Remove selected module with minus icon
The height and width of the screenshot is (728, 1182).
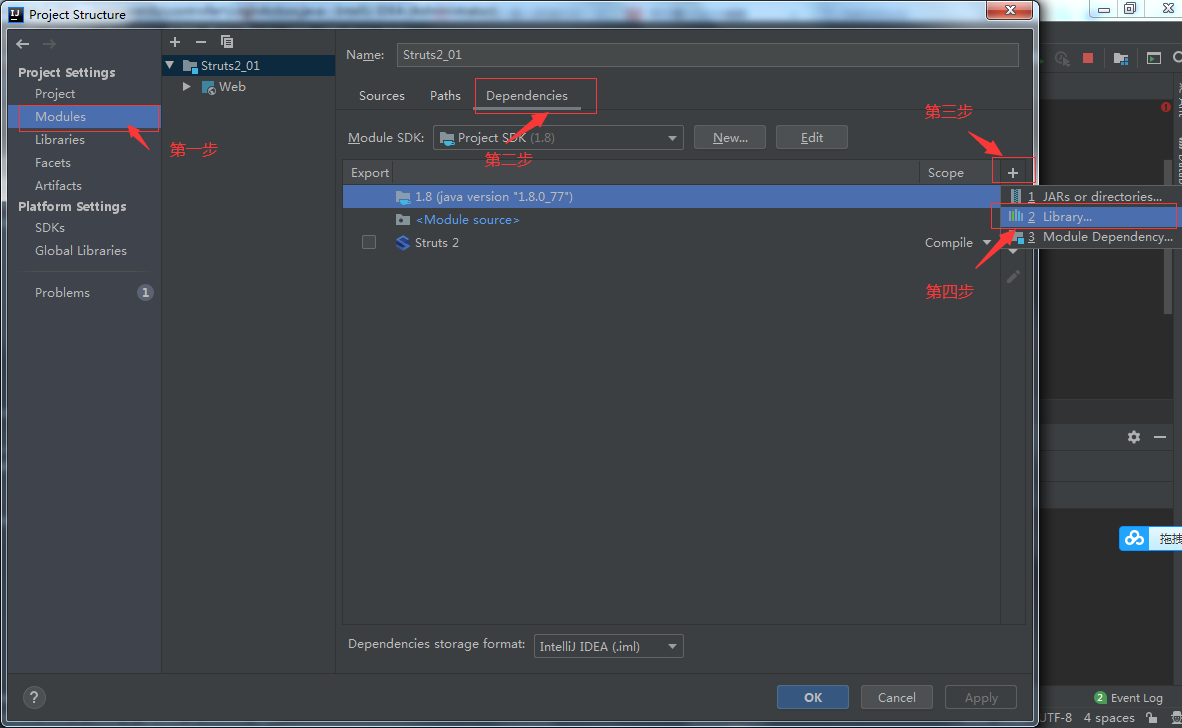pyautogui.click(x=201, y=42)
